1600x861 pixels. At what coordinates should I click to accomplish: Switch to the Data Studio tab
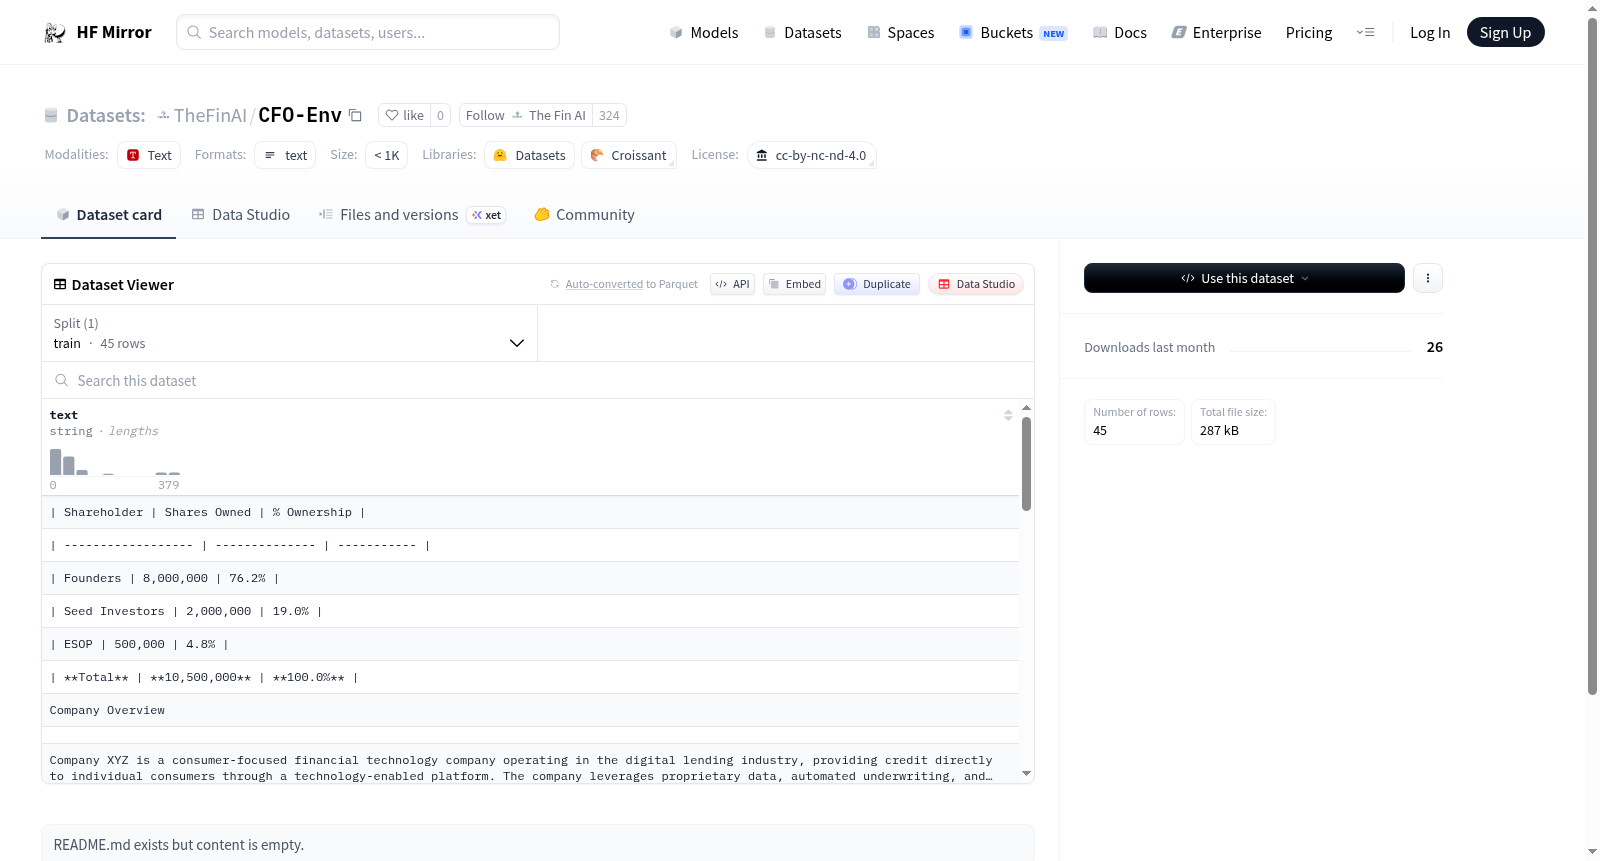(241, 215)
